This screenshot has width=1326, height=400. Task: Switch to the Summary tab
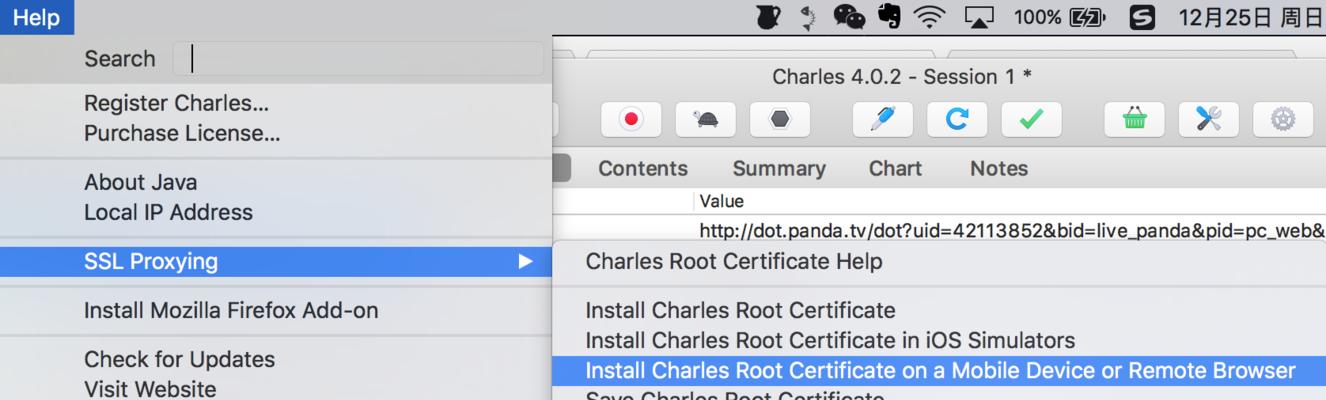[x=779, y=169]
